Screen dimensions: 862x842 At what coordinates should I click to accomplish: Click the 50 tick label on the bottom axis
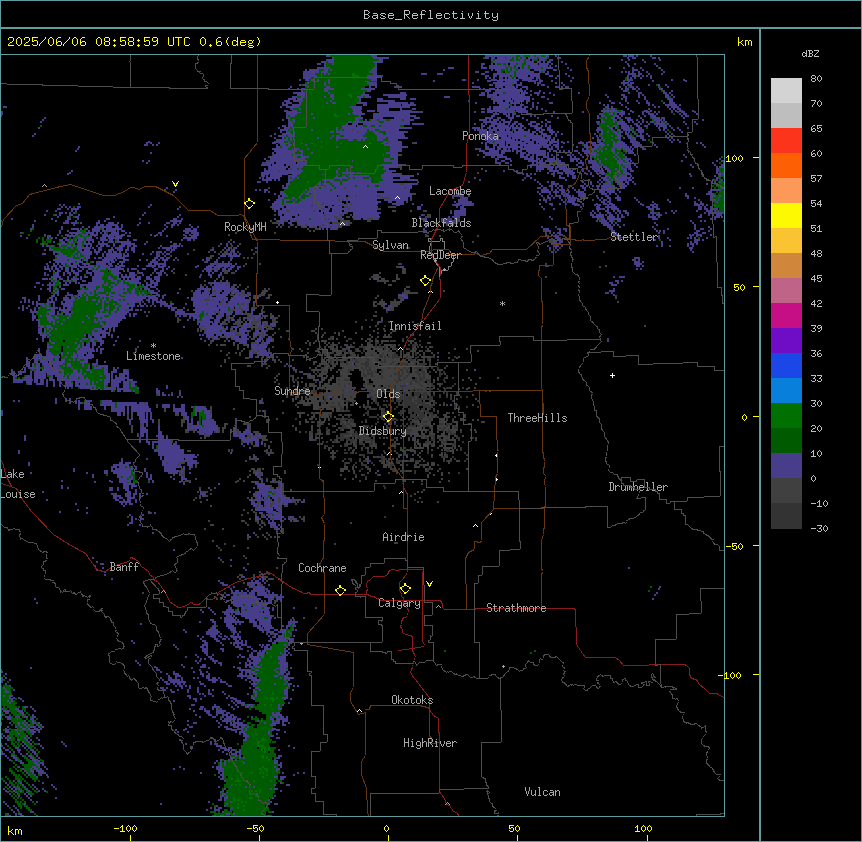coord(514,828)
